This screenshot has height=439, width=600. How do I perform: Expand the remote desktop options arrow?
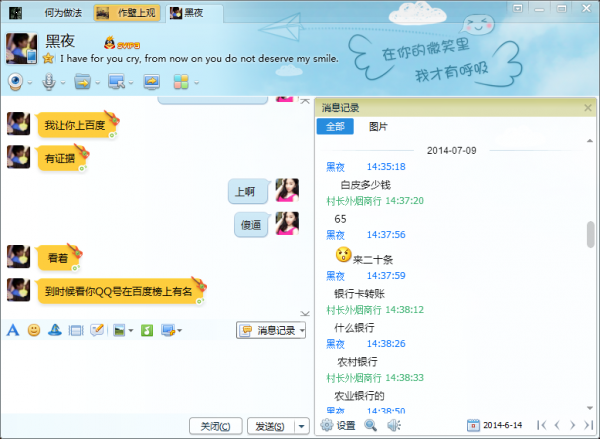131,82
